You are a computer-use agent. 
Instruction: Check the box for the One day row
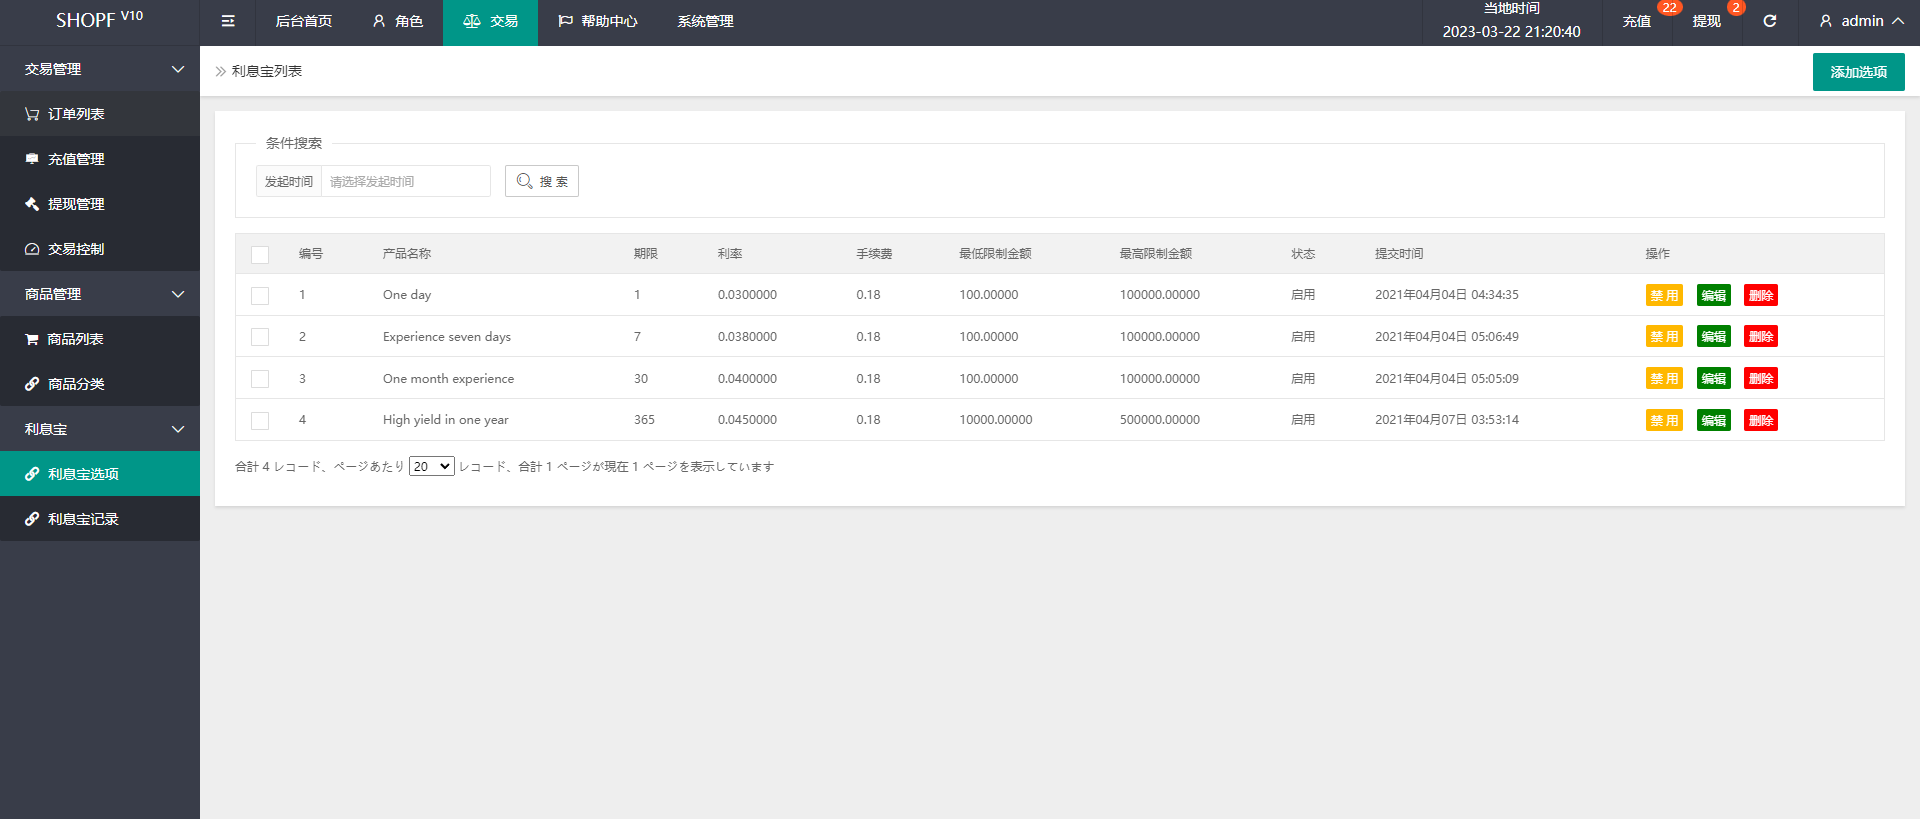point(260,296)
